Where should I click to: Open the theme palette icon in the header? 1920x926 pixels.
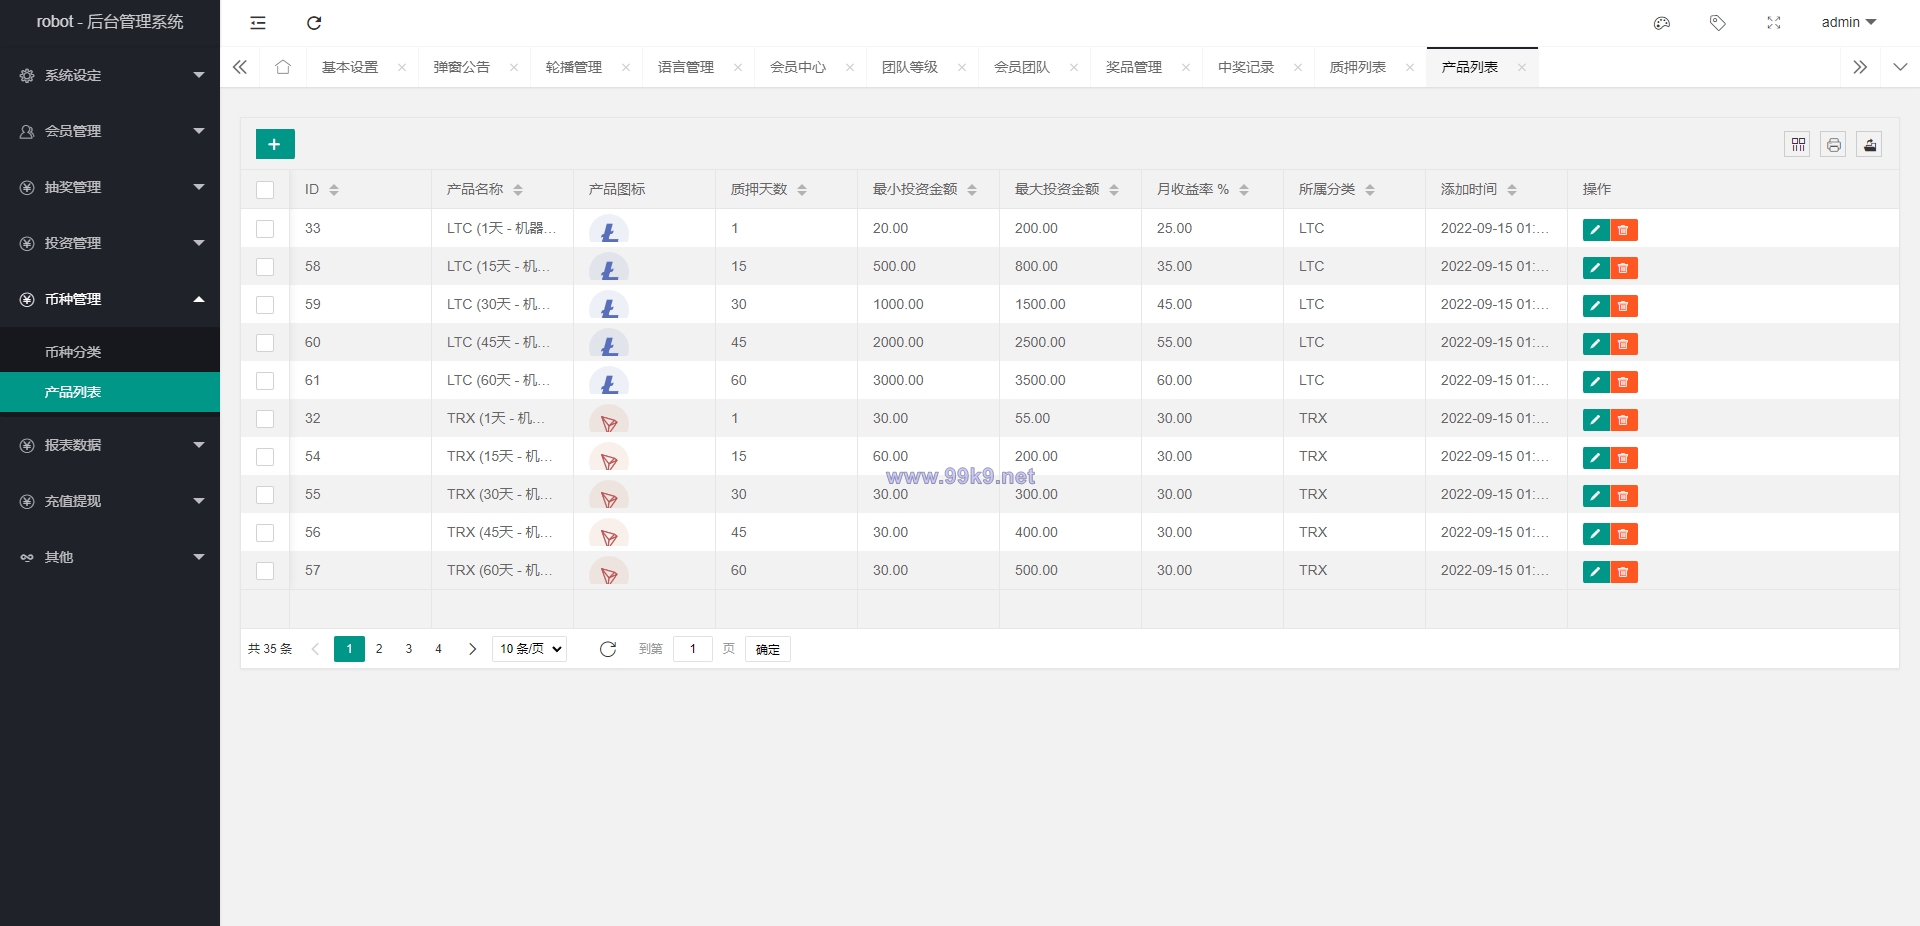click(x=1662, y=23)
